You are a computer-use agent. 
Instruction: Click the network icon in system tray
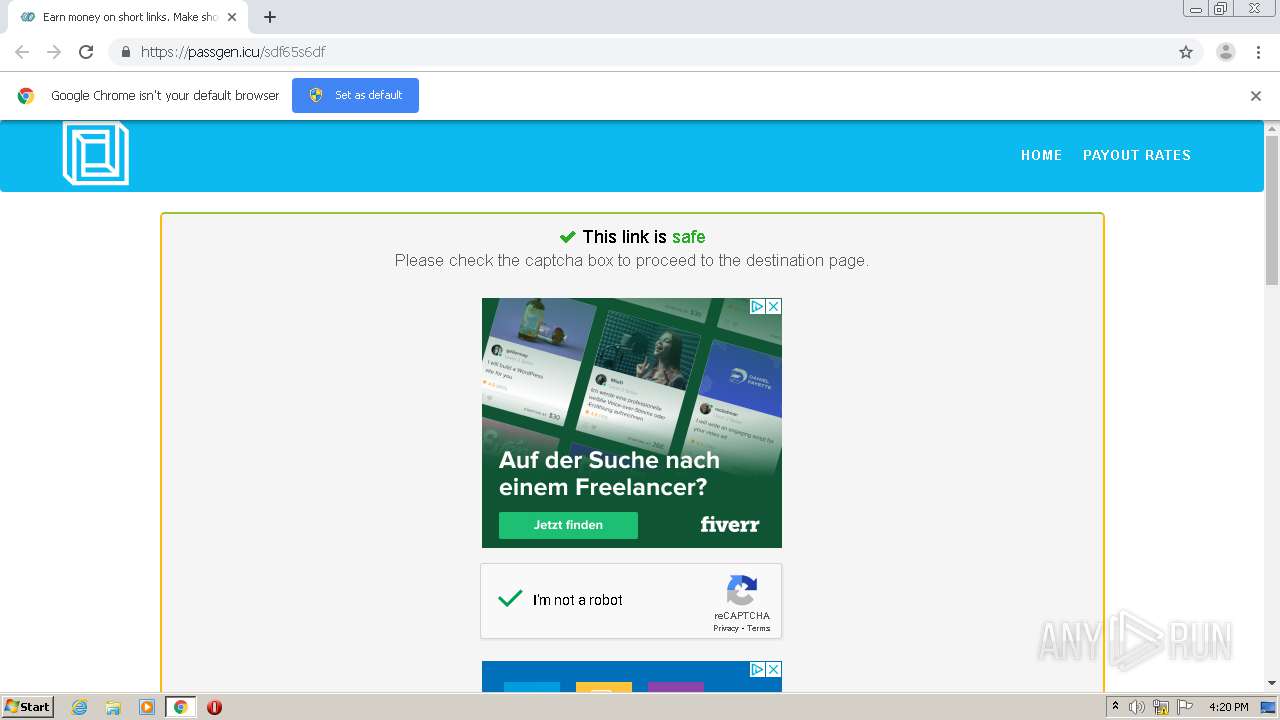(1161, 707)
